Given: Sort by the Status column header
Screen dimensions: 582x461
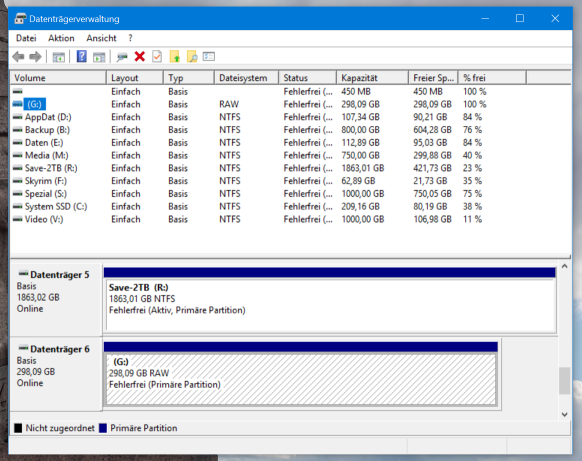Looking at the screenshot, I should (308, 78).
